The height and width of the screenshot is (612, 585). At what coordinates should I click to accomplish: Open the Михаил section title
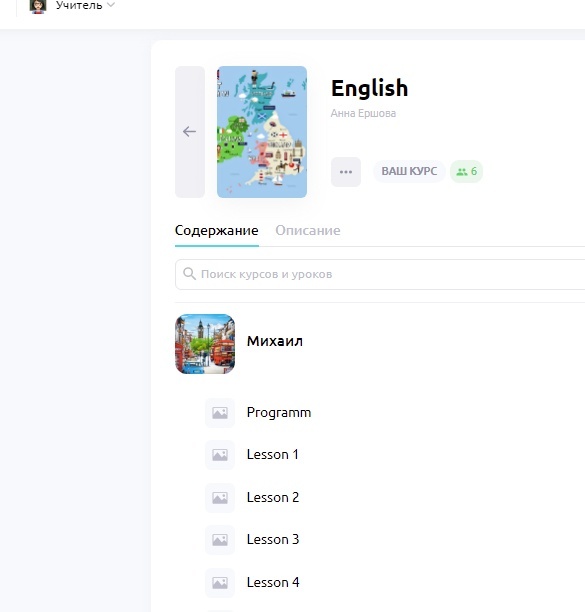click(275, 341)
